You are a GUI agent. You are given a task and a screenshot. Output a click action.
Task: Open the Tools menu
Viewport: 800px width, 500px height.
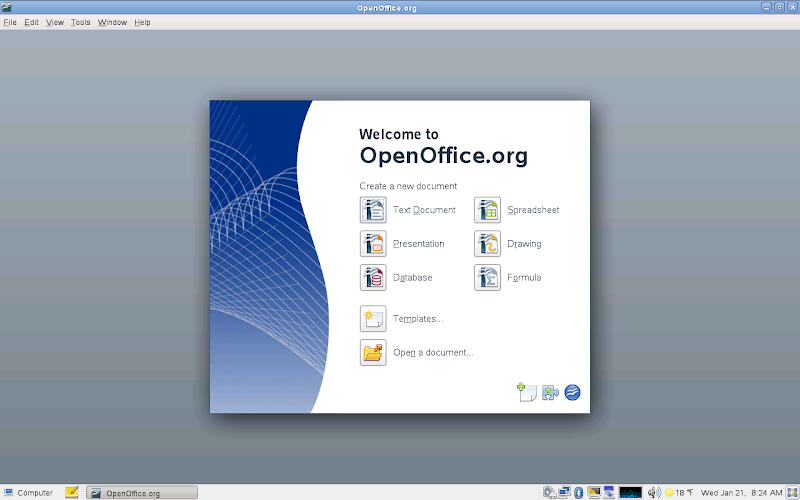pyautogui.click(x=81, y=22)
